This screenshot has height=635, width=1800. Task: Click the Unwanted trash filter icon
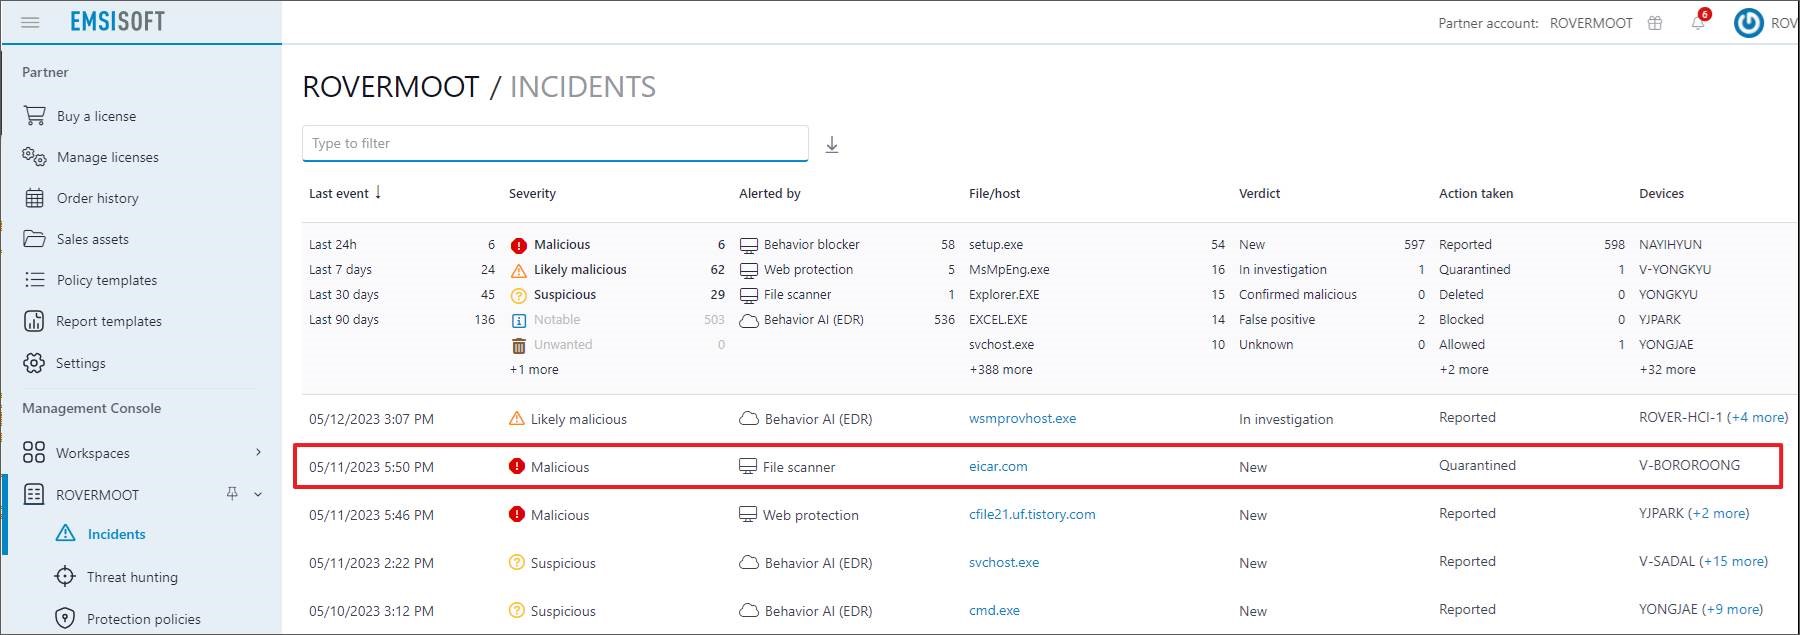click(518, 345)
